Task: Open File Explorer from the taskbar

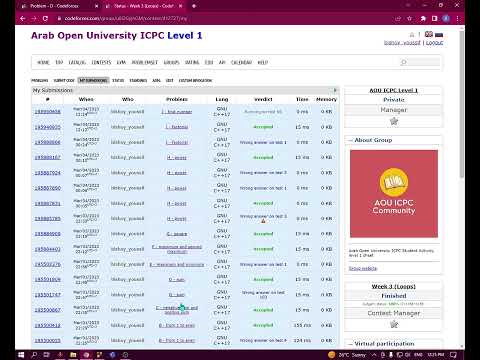Action: coord(73,355)
